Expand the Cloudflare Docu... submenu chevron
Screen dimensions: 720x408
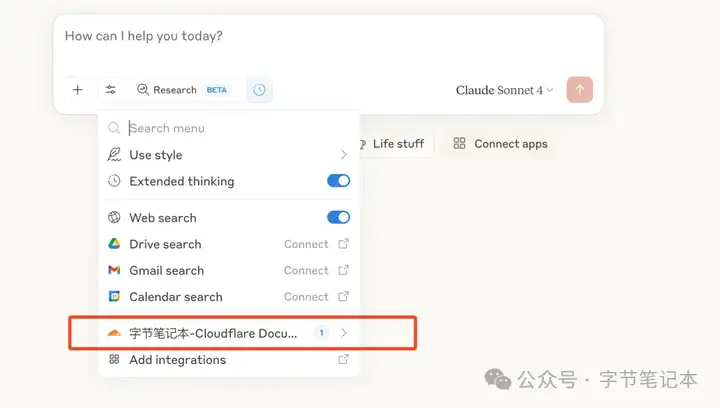click(x=343, y=333)
